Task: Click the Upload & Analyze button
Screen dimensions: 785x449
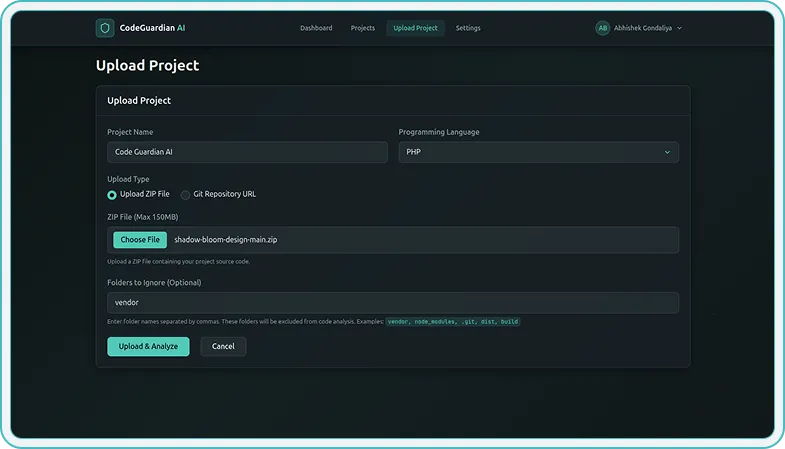Action: point(148,346)
